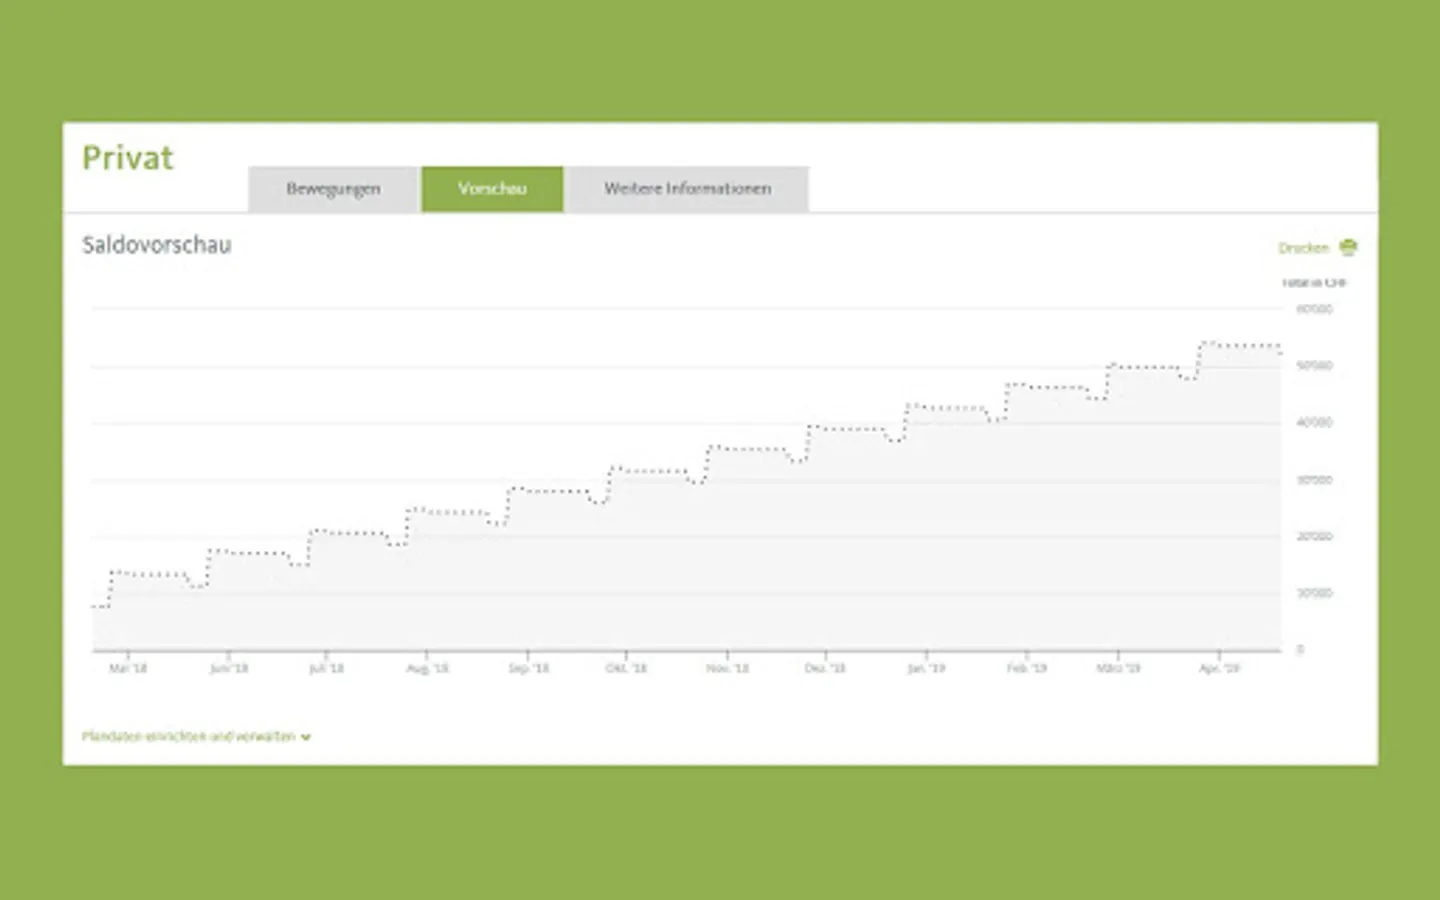Click the 20'000 y-axis value

pos(1315,537)
